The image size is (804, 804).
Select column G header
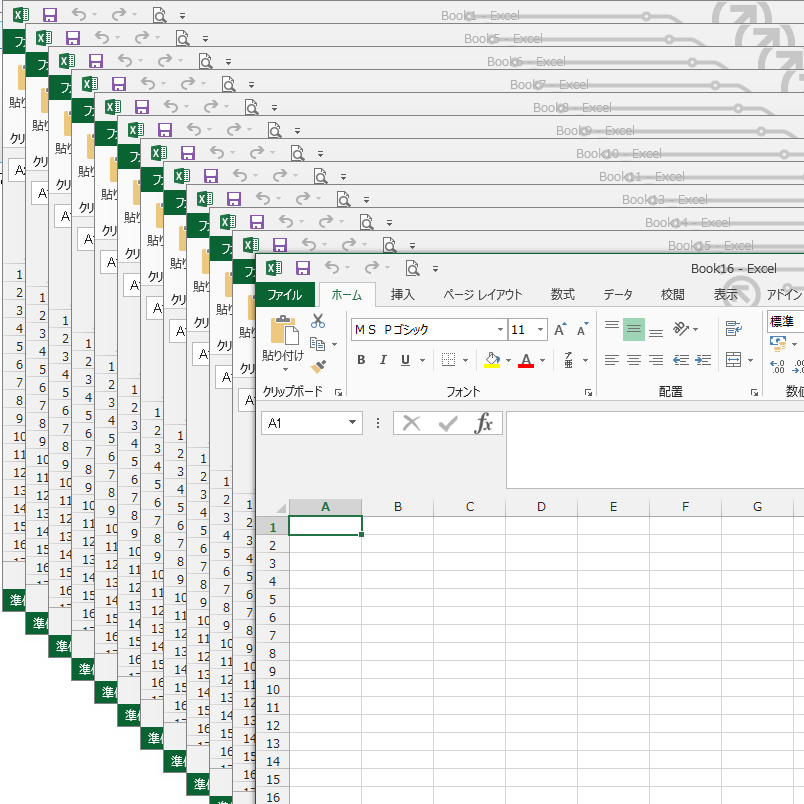point(757,507)
